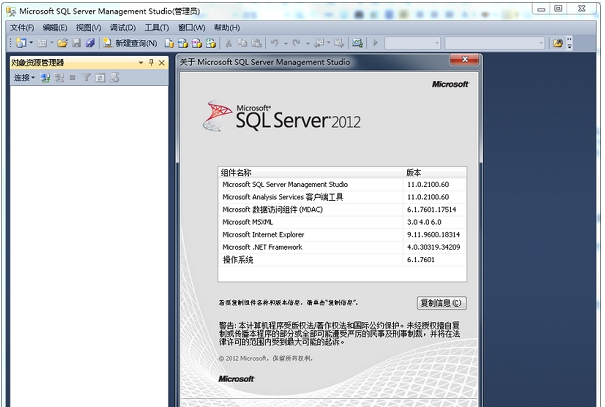605x407 pixels.
Task: Click the last Object Explorer toolbar icon
Action: point(114,78)
